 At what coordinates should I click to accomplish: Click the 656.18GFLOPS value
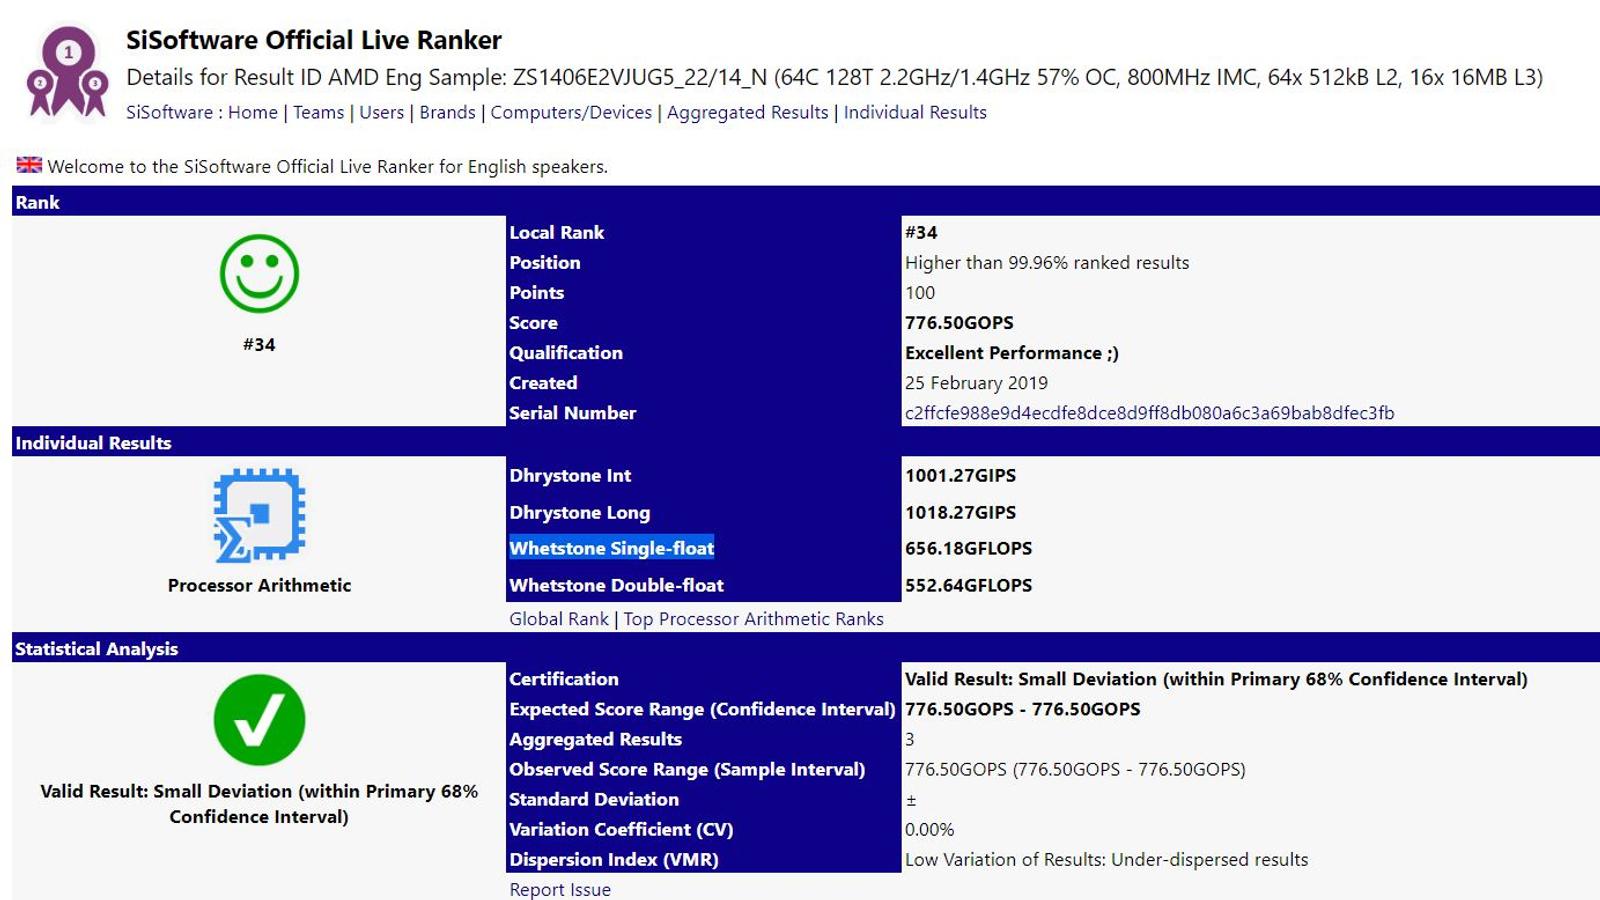969,548
